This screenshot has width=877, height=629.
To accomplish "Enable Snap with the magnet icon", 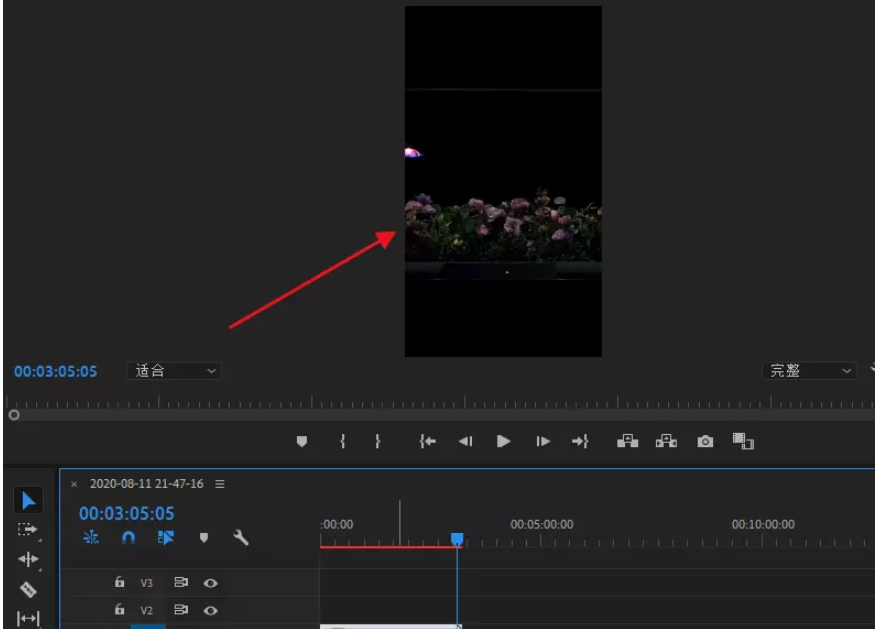I will (128, 537).
